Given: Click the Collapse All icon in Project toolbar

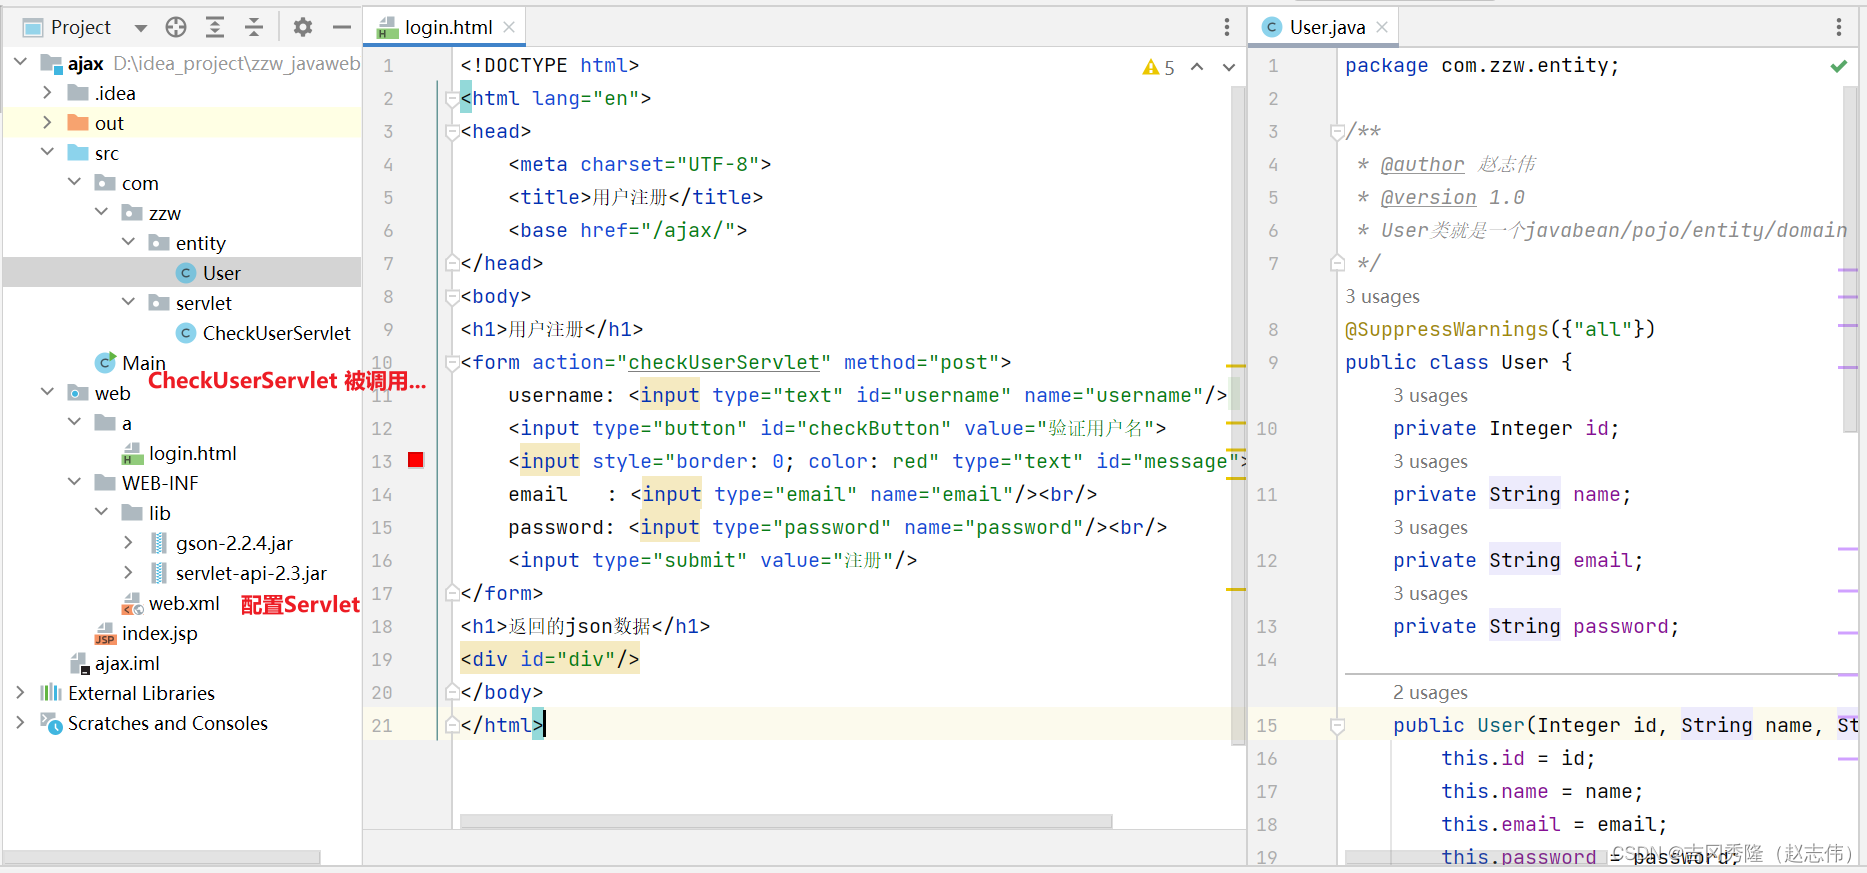Looking at the screenshot, I should click(253, 27).
